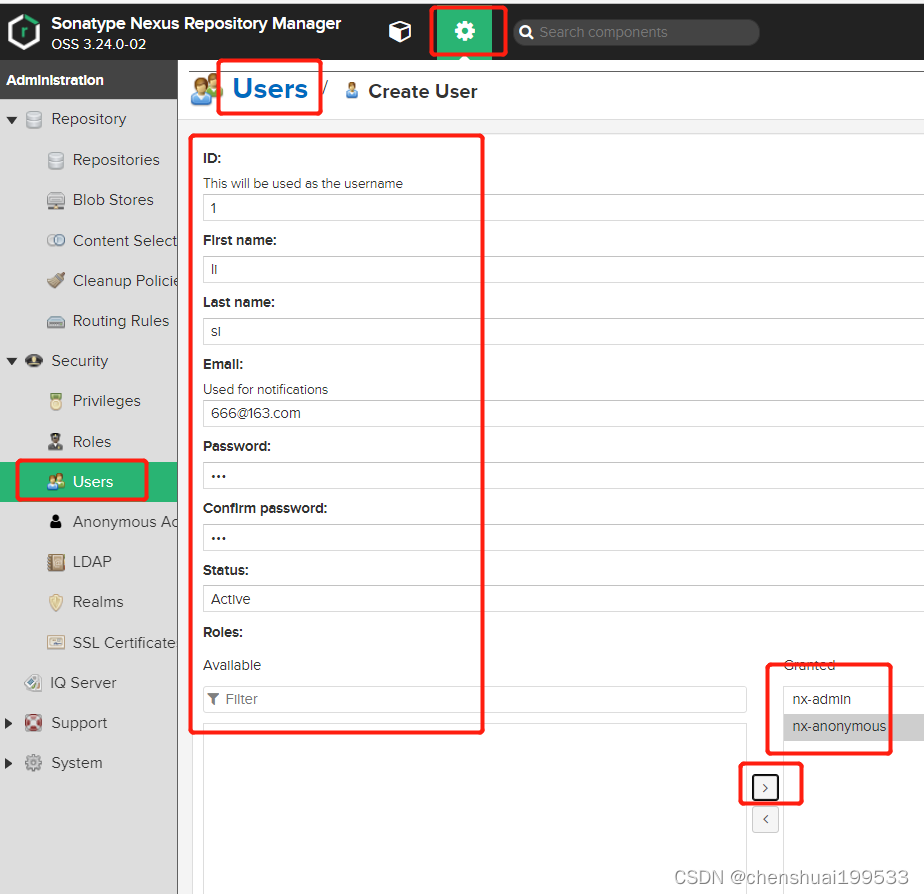Open Blob Stores in the sidebar
The width and height of the screenshot is (924, 894).
(113, 200)
